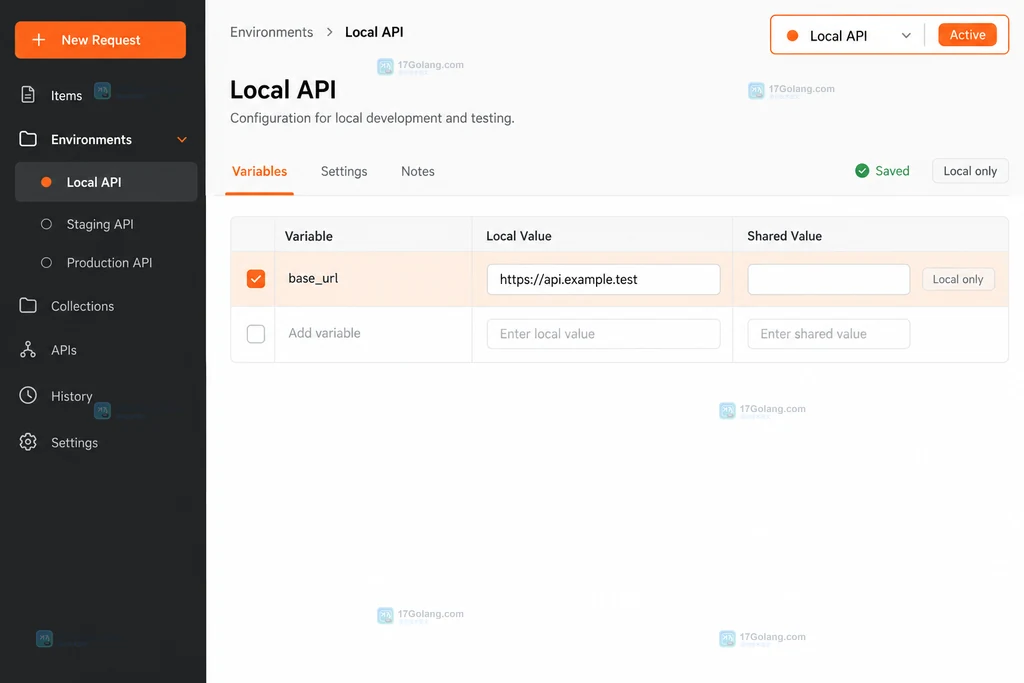Click the Local only button beside Saved
1024x683 pixels.
970,170
